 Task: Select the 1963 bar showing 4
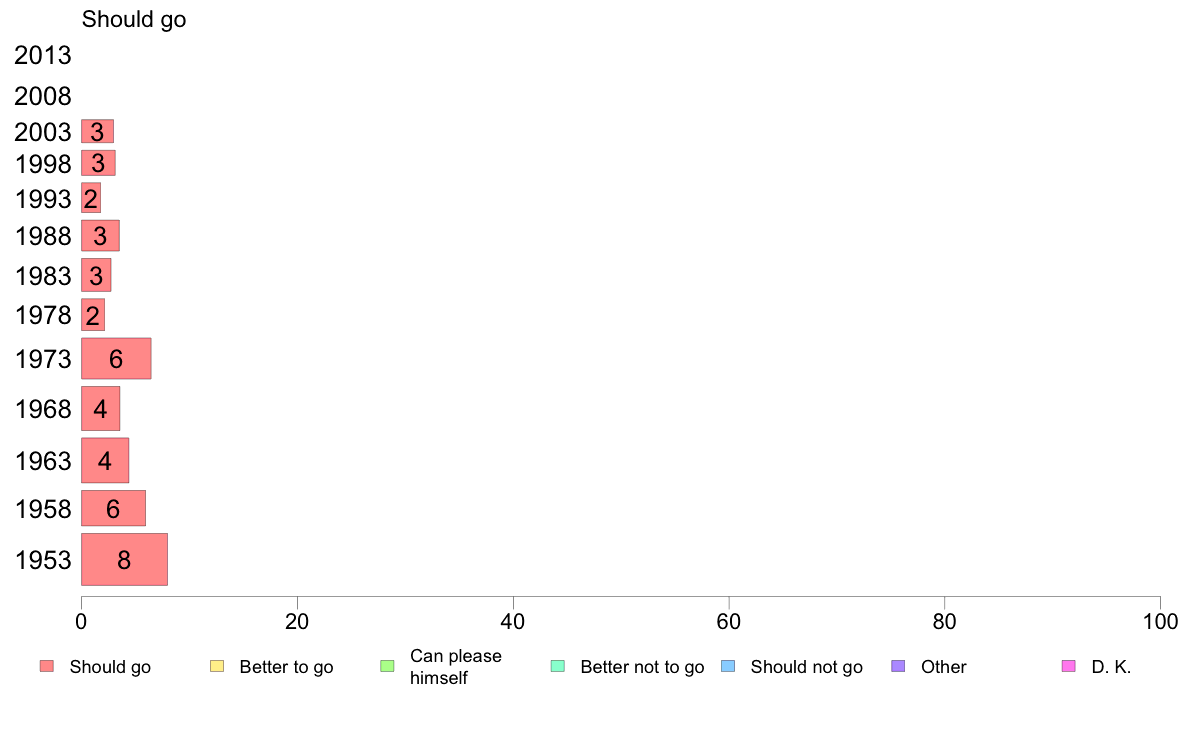105,460
